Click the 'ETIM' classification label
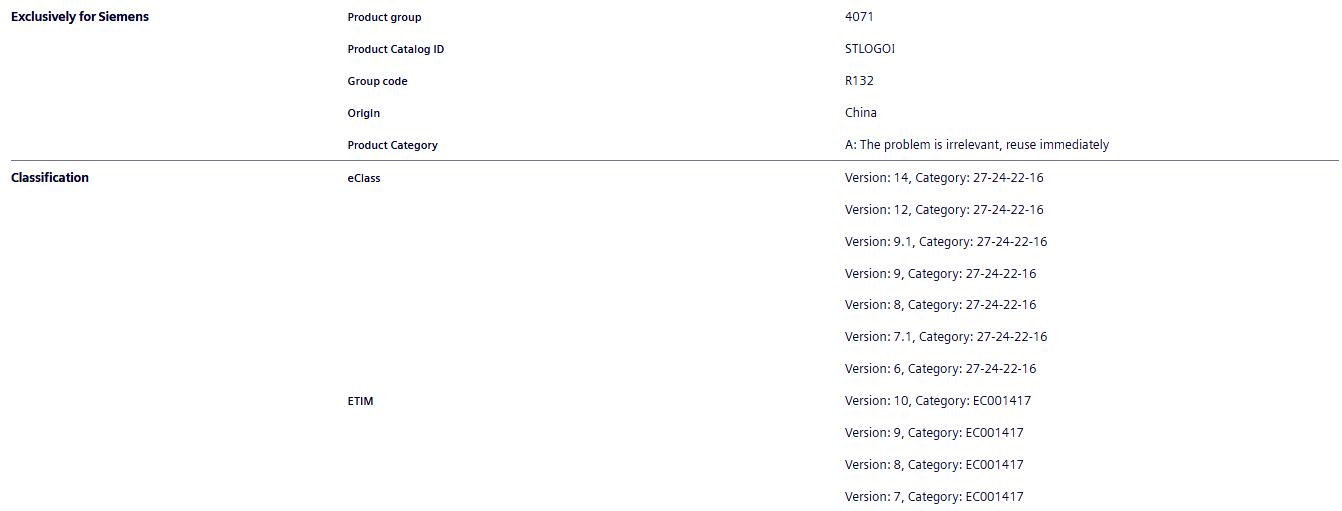Viewport: 1342px width, 511px height. point(360,401)
